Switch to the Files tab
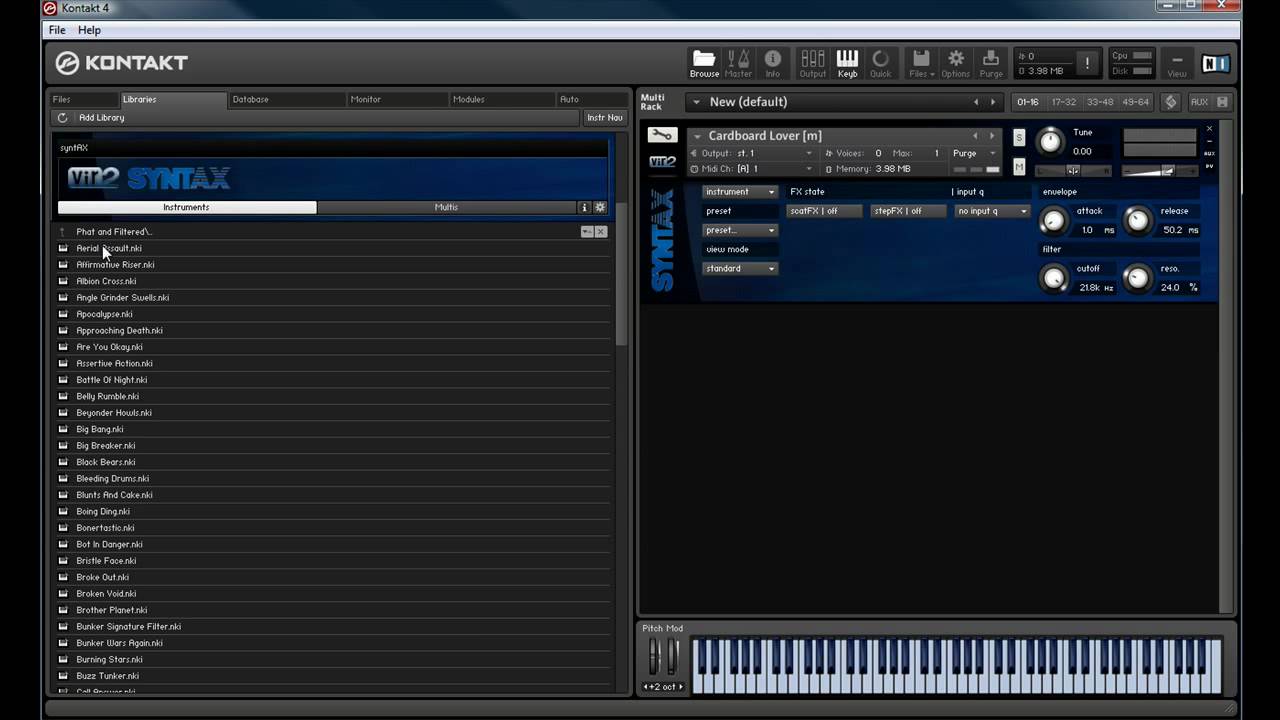The image size is (1280, 720). tap(84, 99)
